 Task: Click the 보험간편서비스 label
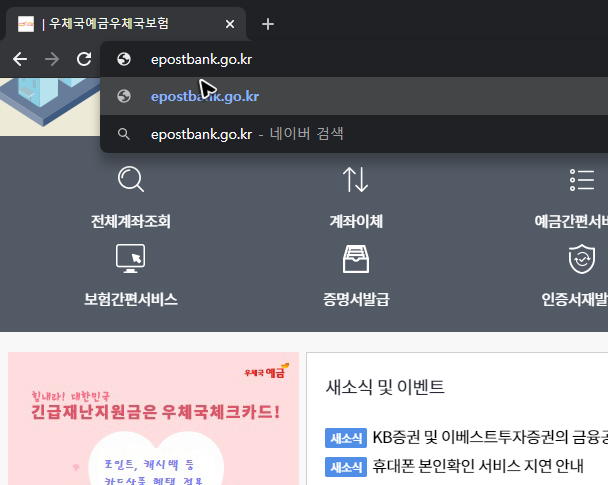[131, 299]
